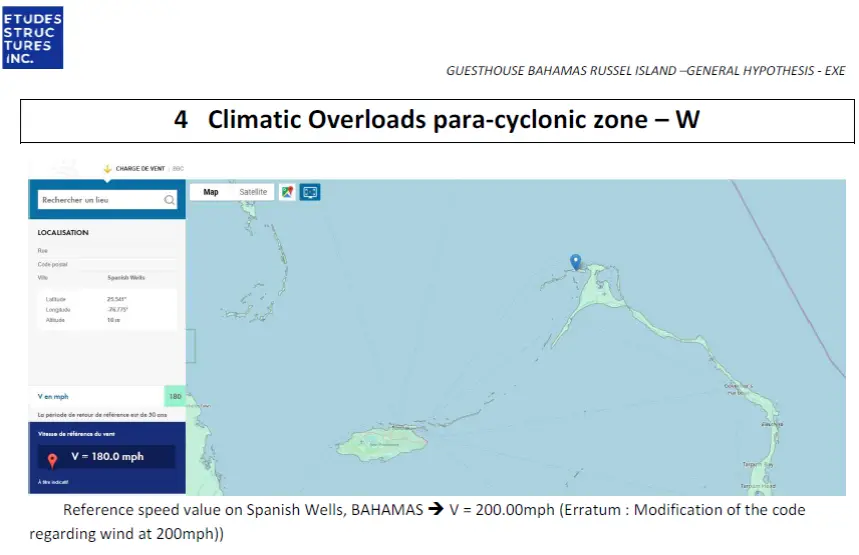The width and height of the screenshot is (859, 555).
Task: Click the période de retour note
Action: pyautogui.click(x=102, y=415)
